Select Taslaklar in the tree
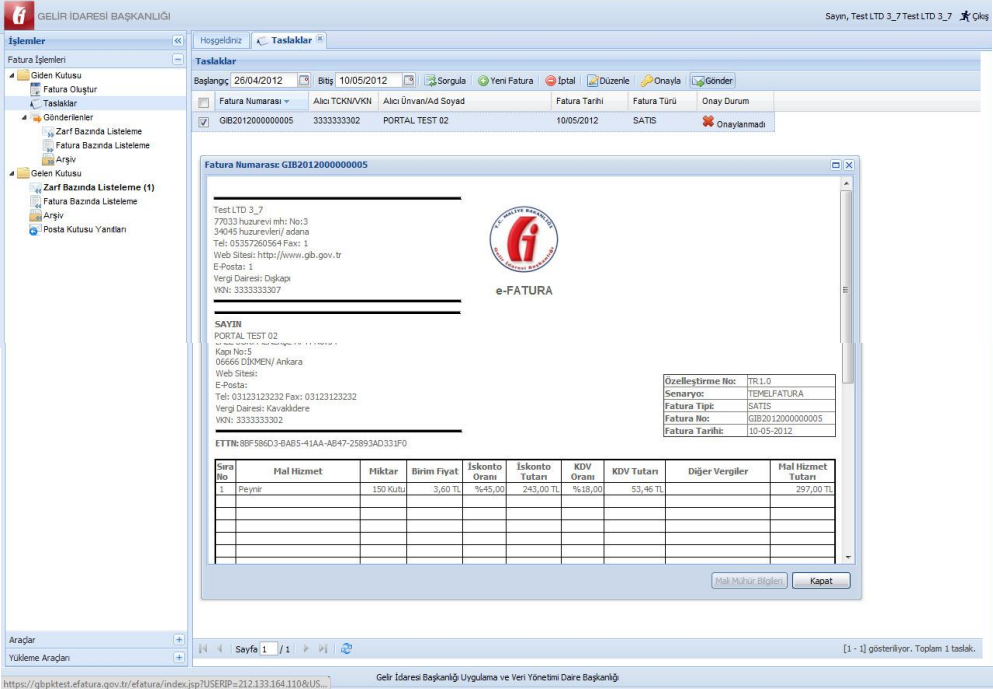The image size is (993, 689). (x=60, y=103)
